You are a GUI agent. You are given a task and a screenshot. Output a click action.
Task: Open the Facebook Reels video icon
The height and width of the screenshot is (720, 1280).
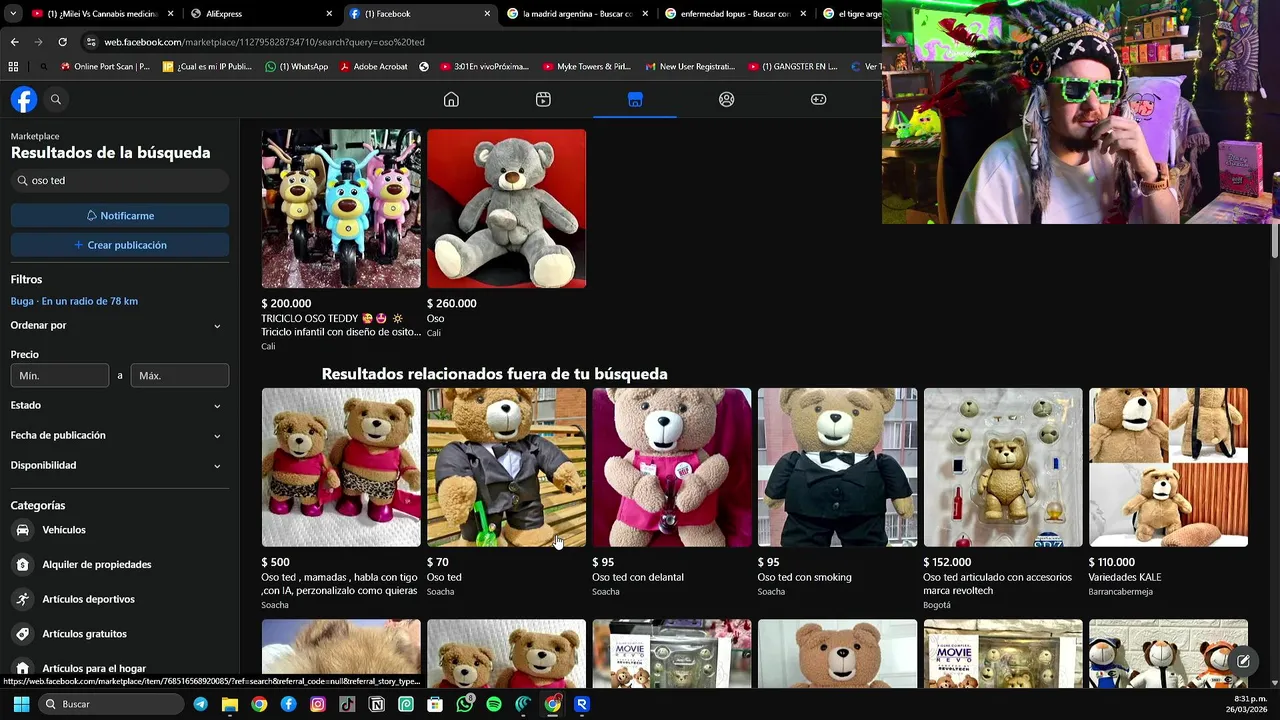[x=543, y=99]
